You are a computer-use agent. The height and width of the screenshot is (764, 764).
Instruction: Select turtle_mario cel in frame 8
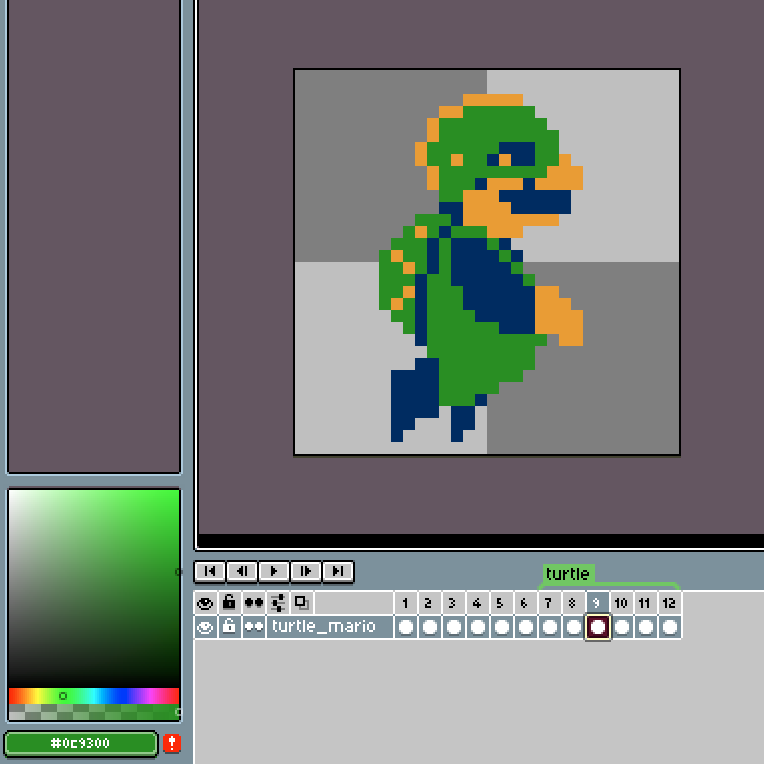pos(573,627)
